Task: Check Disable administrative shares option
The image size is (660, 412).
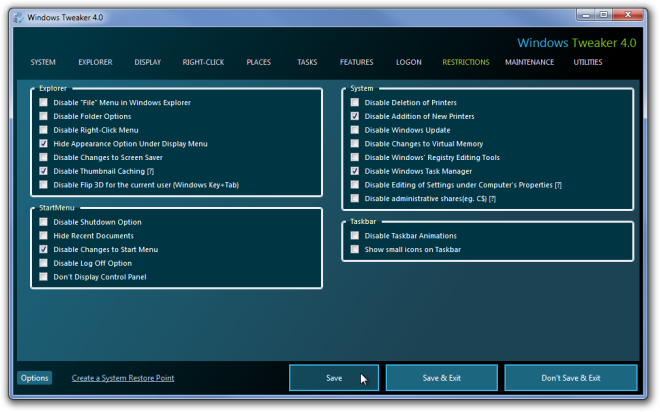Action: (355, 198)
